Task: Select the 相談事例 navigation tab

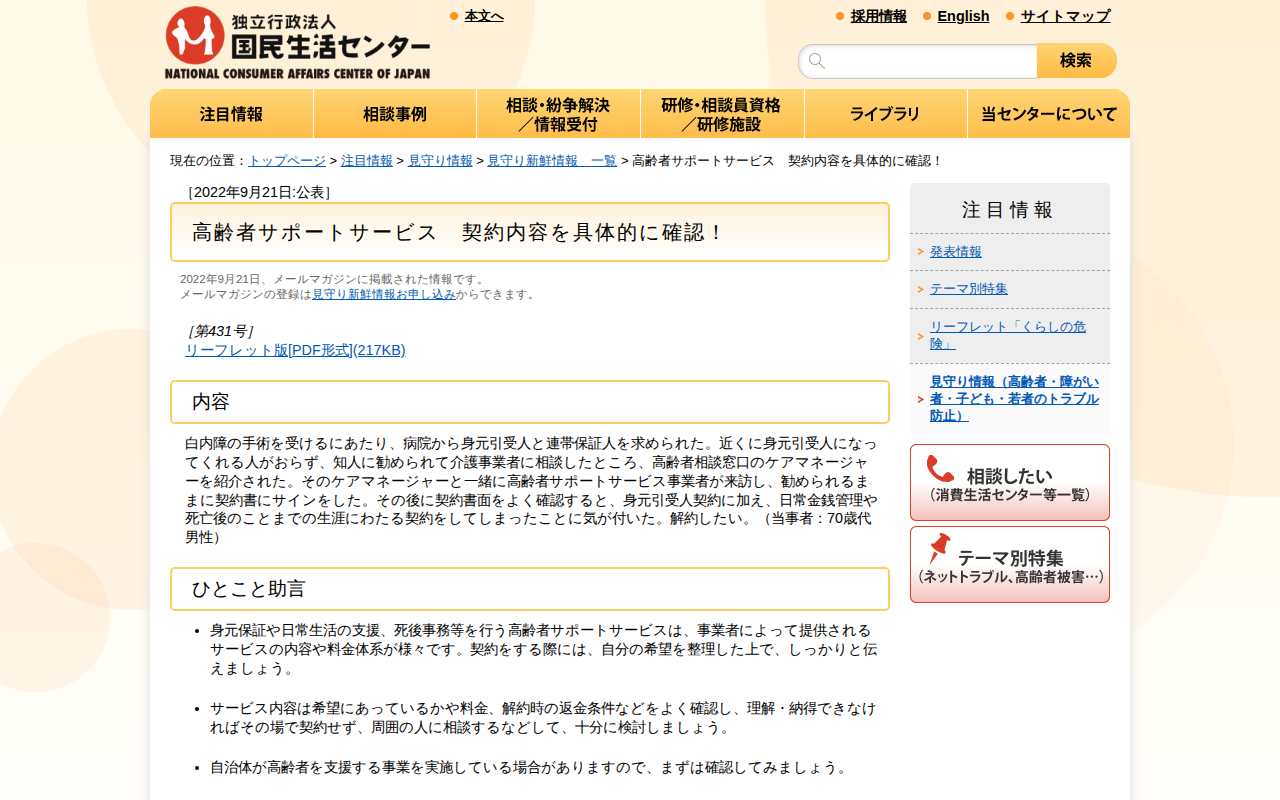Action: tap(394, 113)
